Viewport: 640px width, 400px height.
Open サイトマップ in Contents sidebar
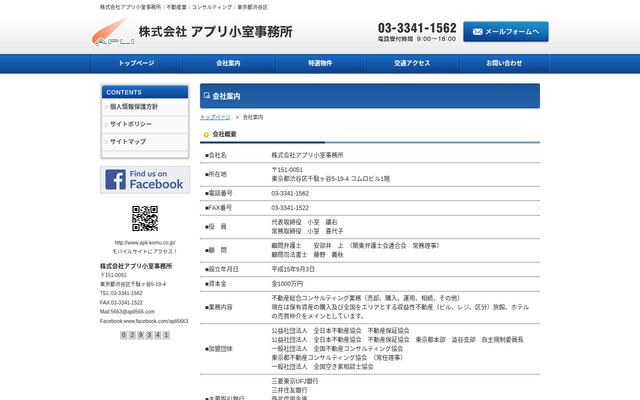tap(145, 142)
